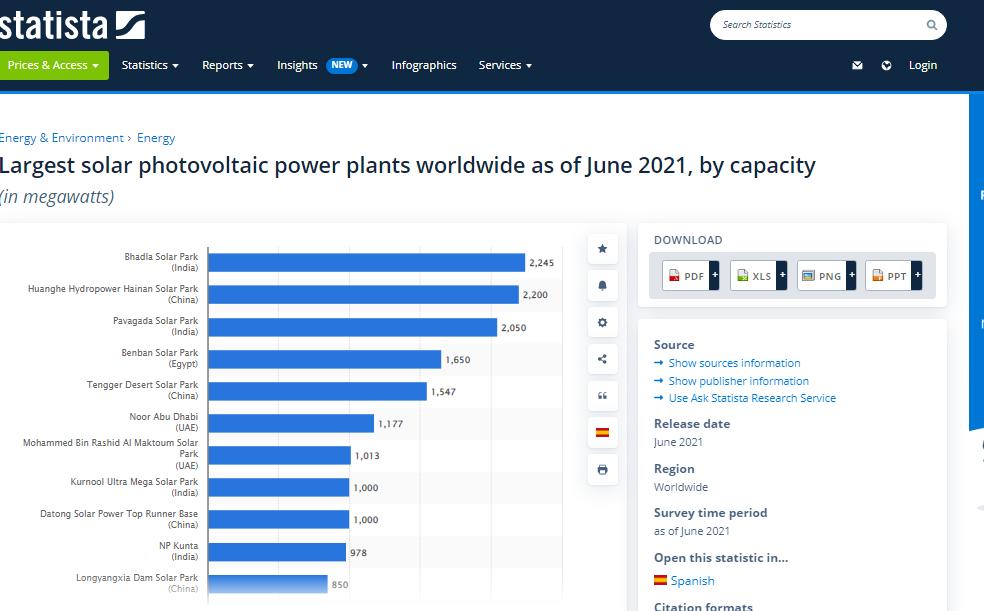The image size is (984, 611).
Task: Click the Spanish flag icon in chart toolbar
Action: (602, 432)
